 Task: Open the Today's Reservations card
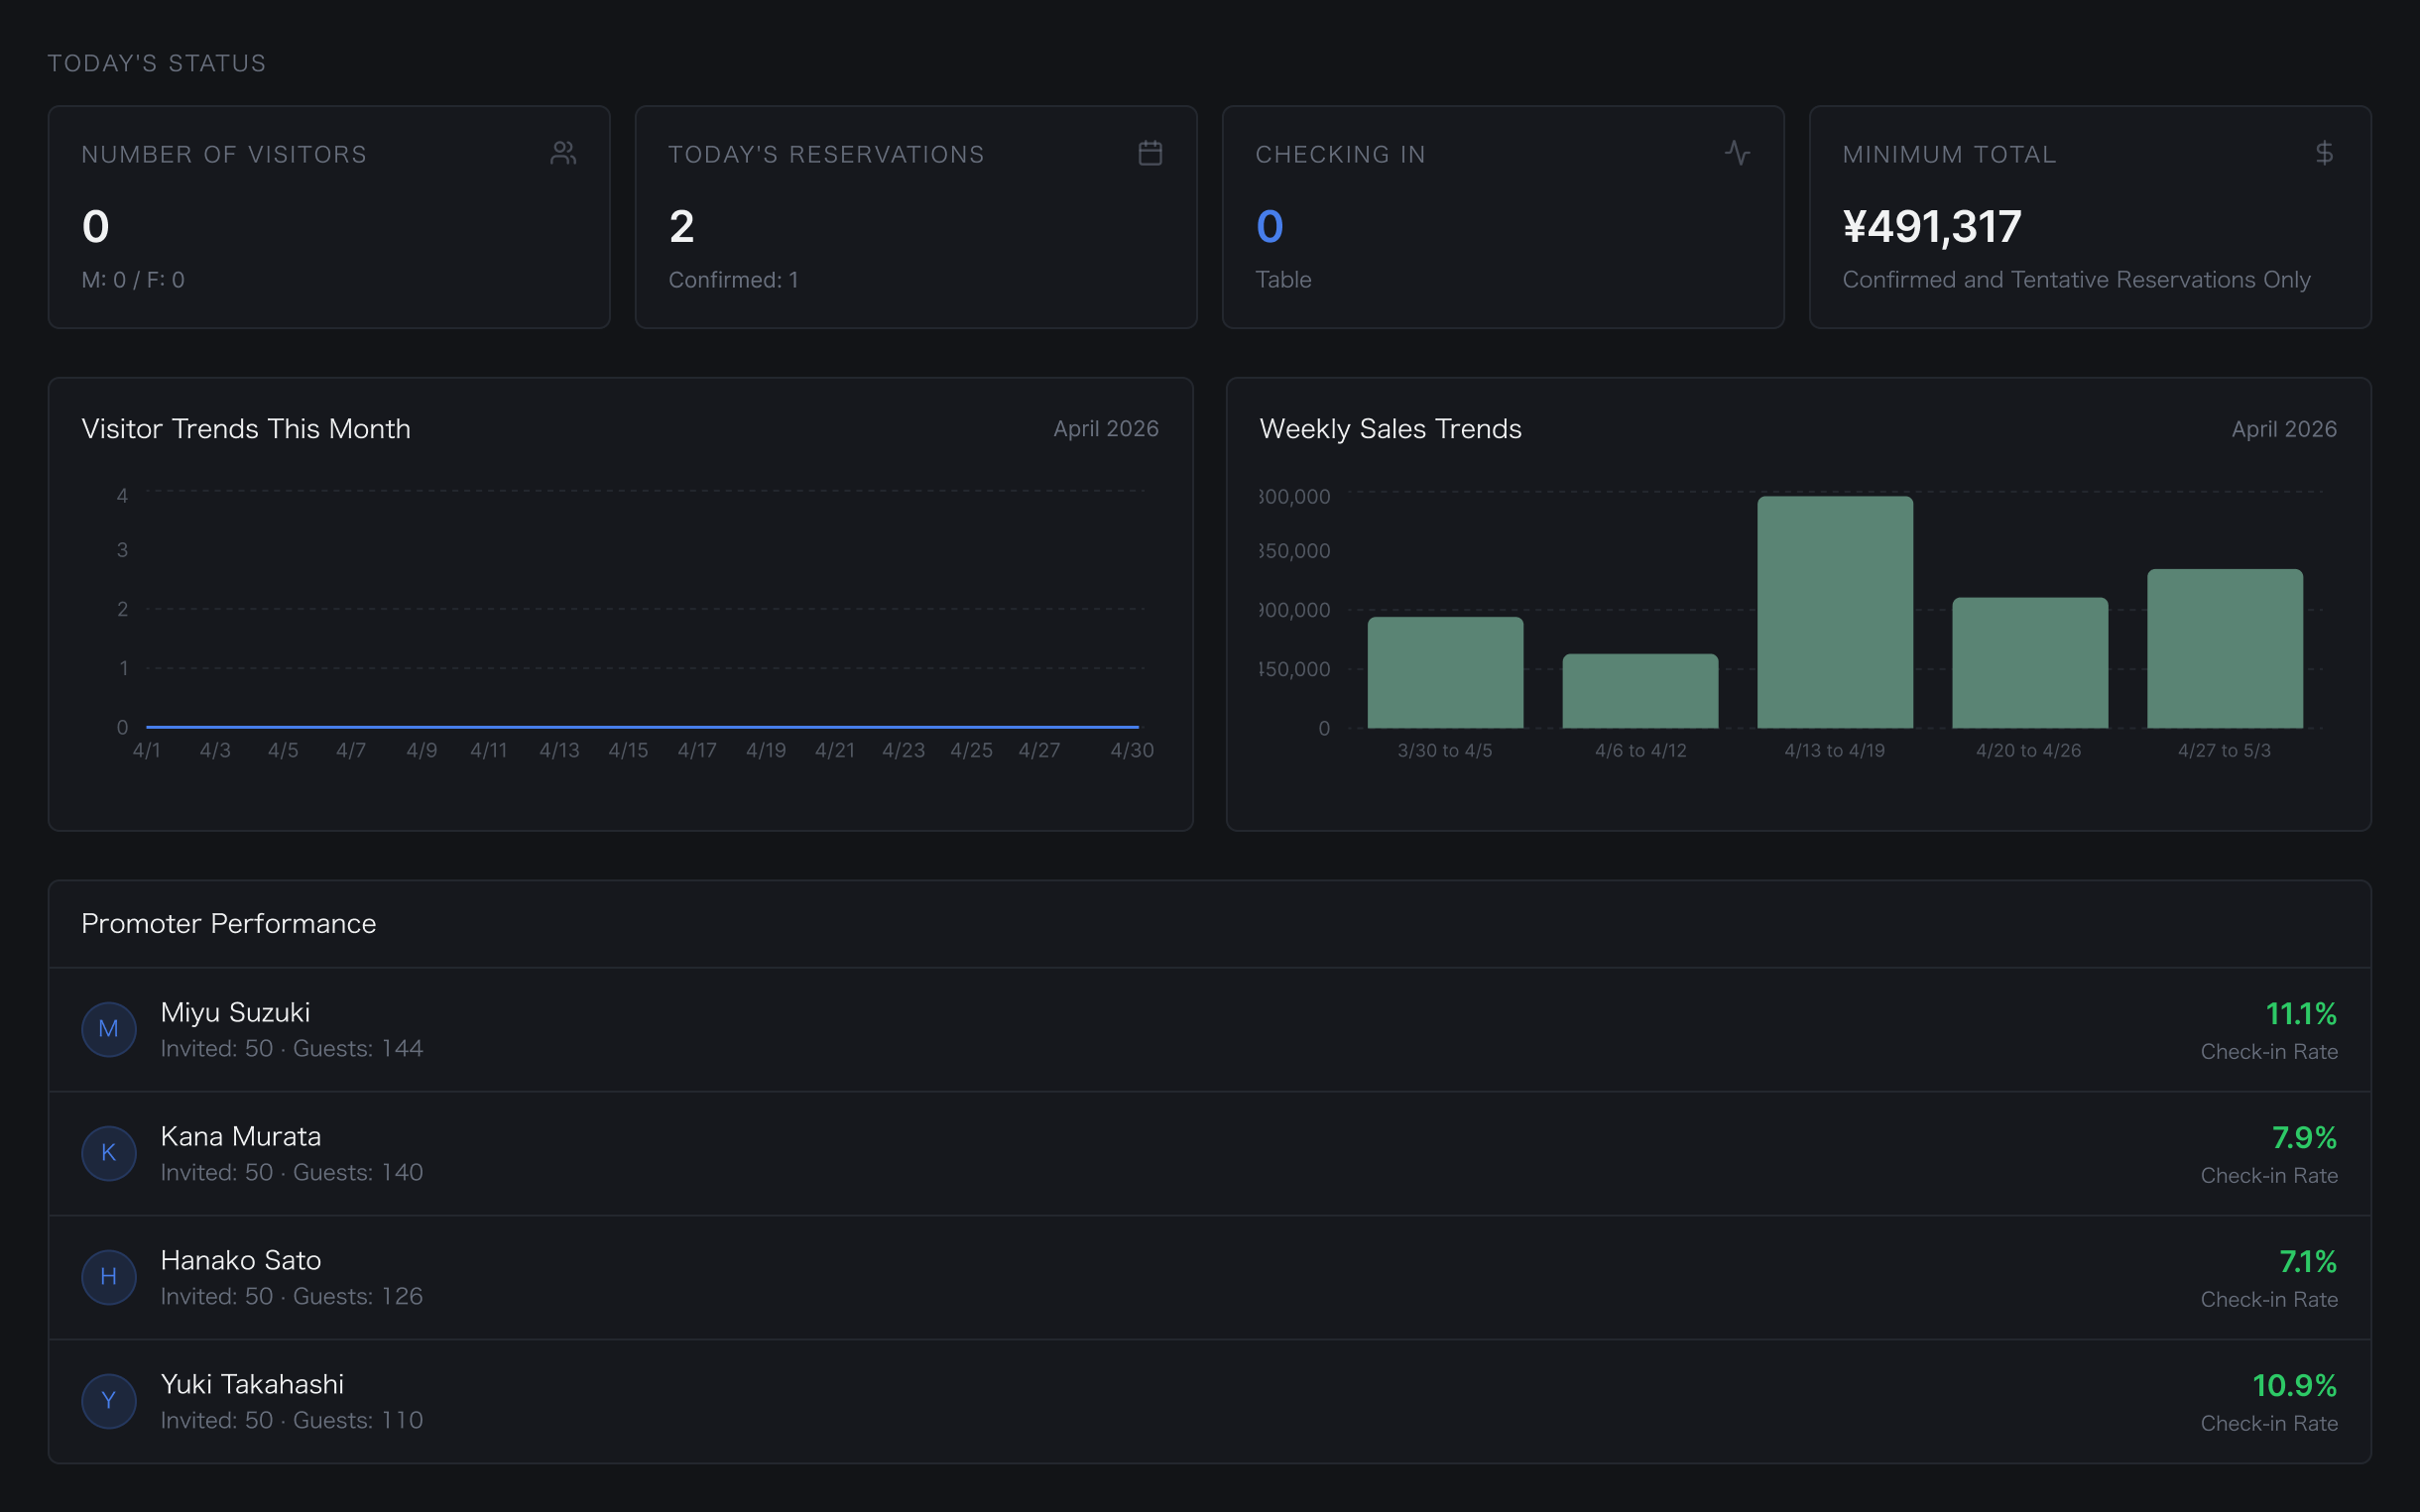coord(915,217)
